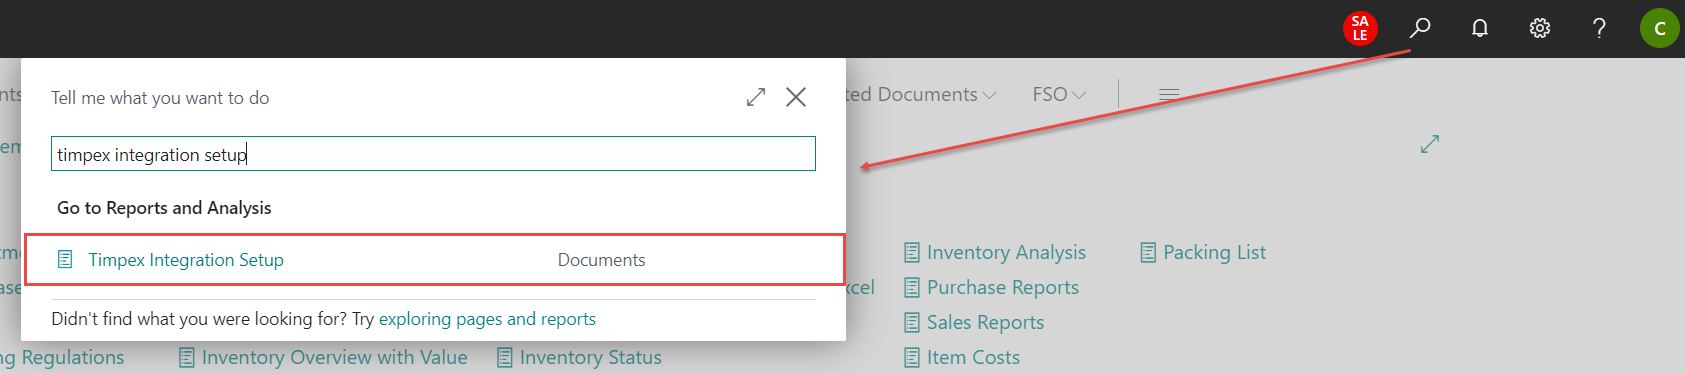The height and width of the screenshot is (374, 1685).
Task: Open the settings gear
Action: coord(1540,28)
